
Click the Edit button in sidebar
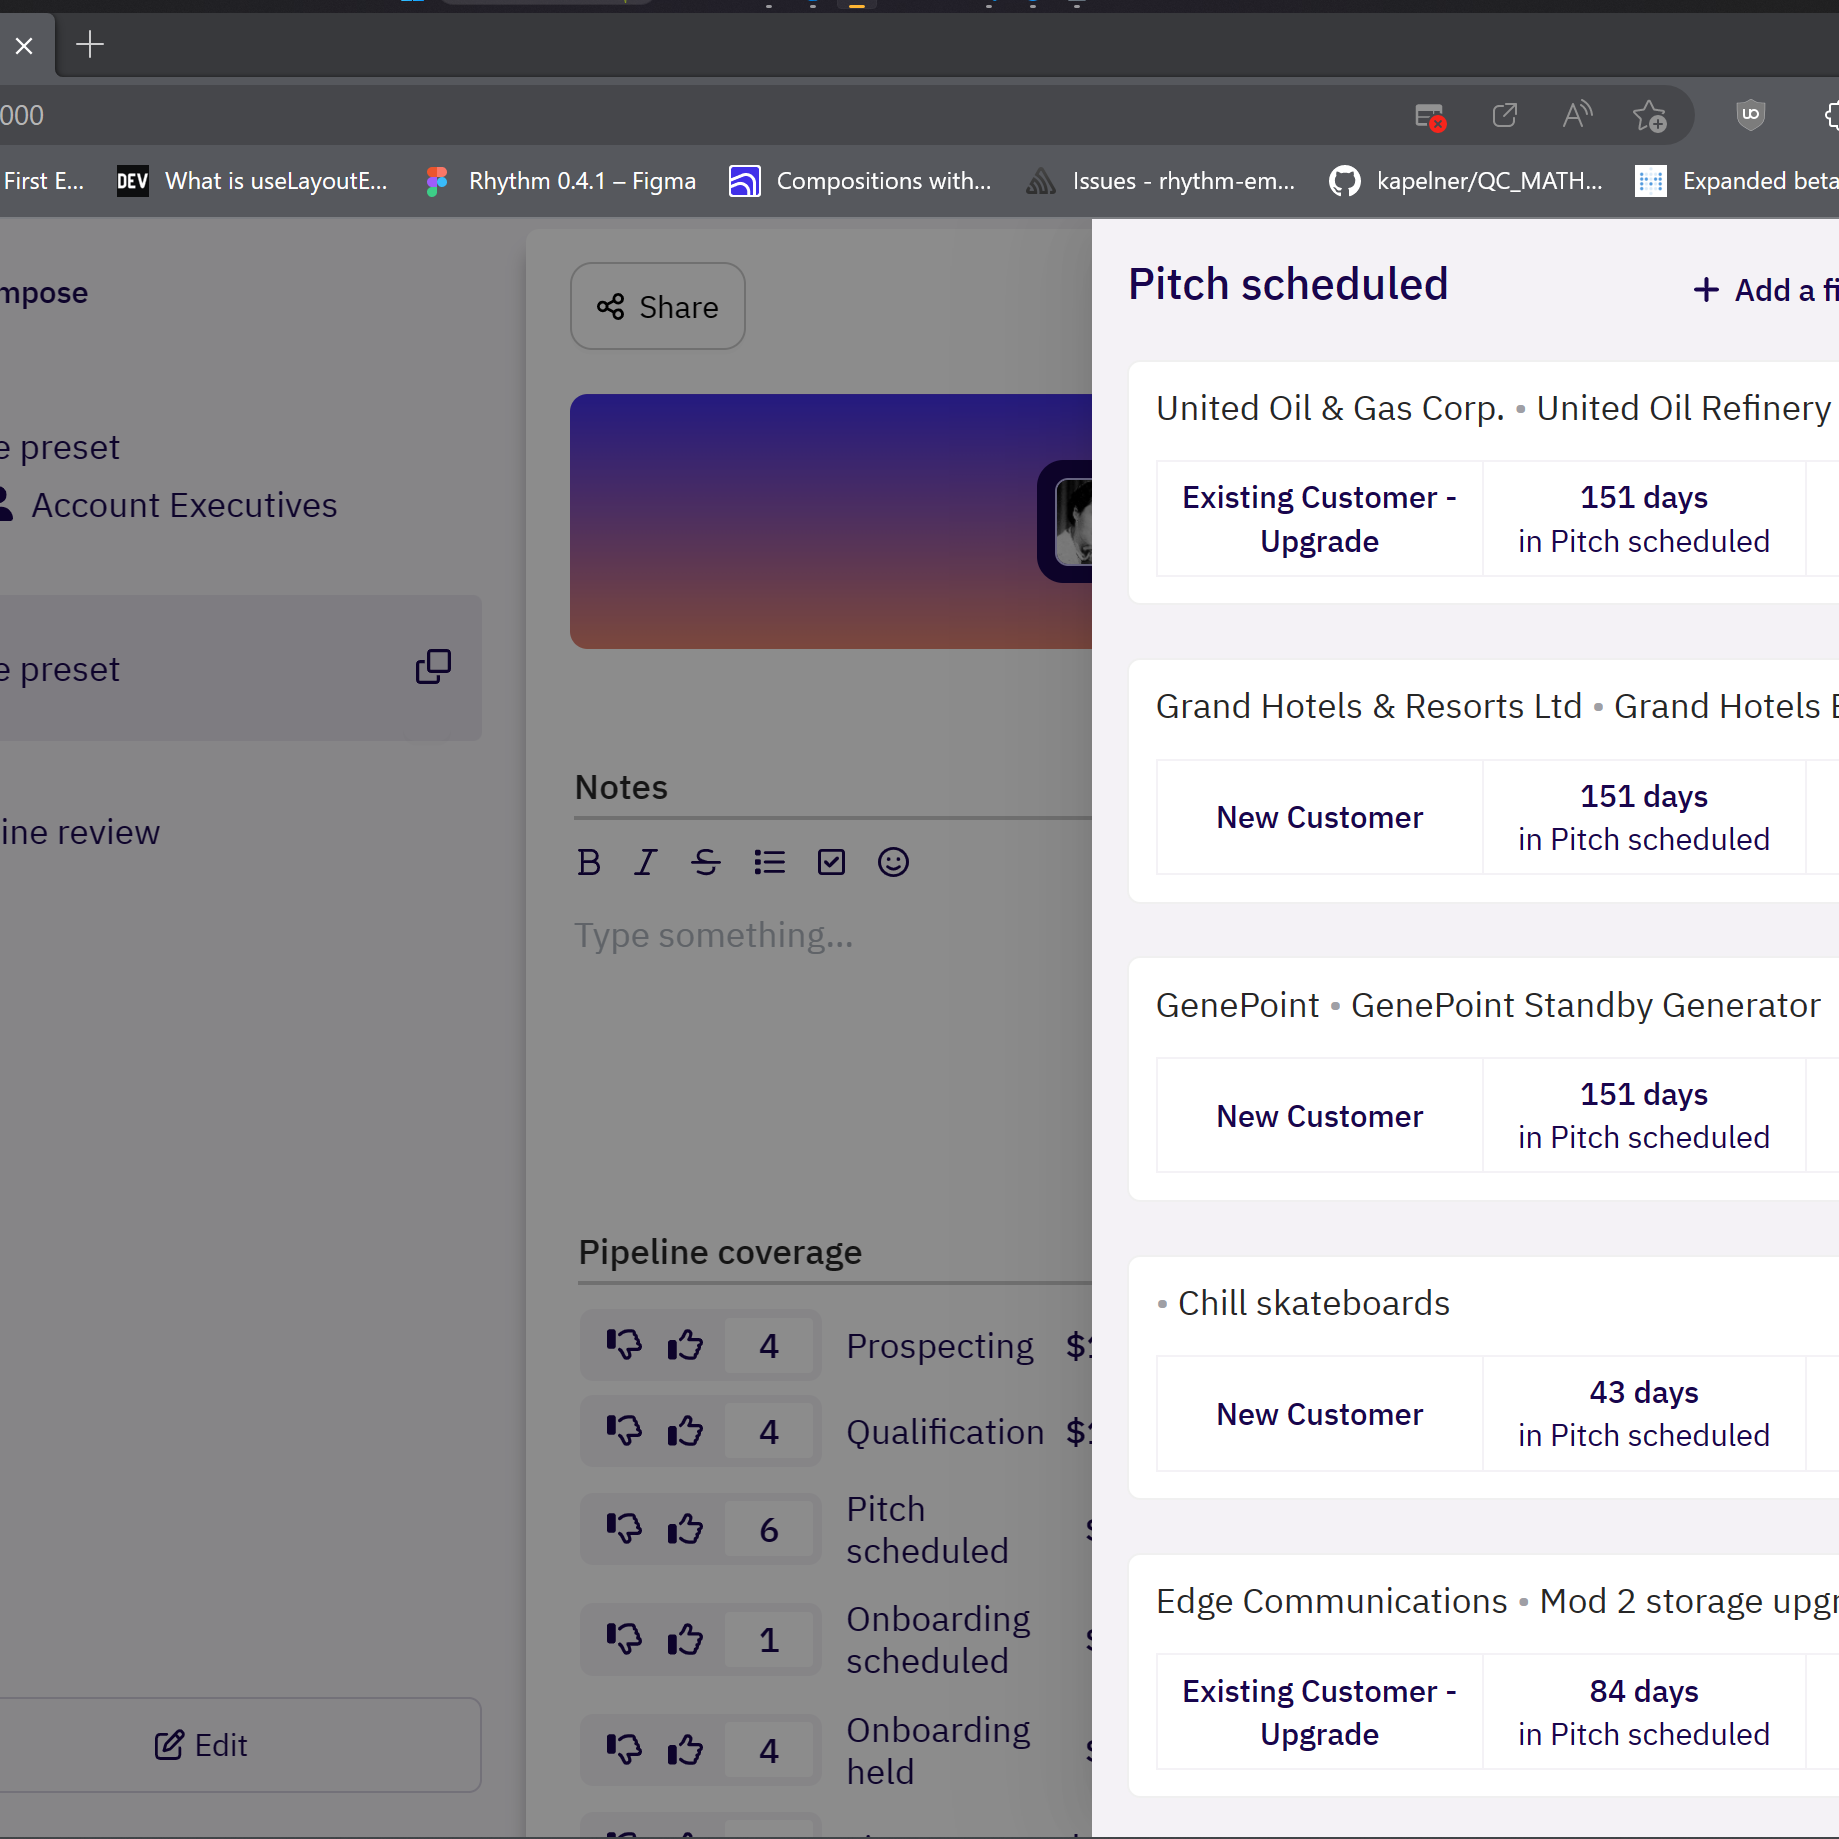(202, 1745)
